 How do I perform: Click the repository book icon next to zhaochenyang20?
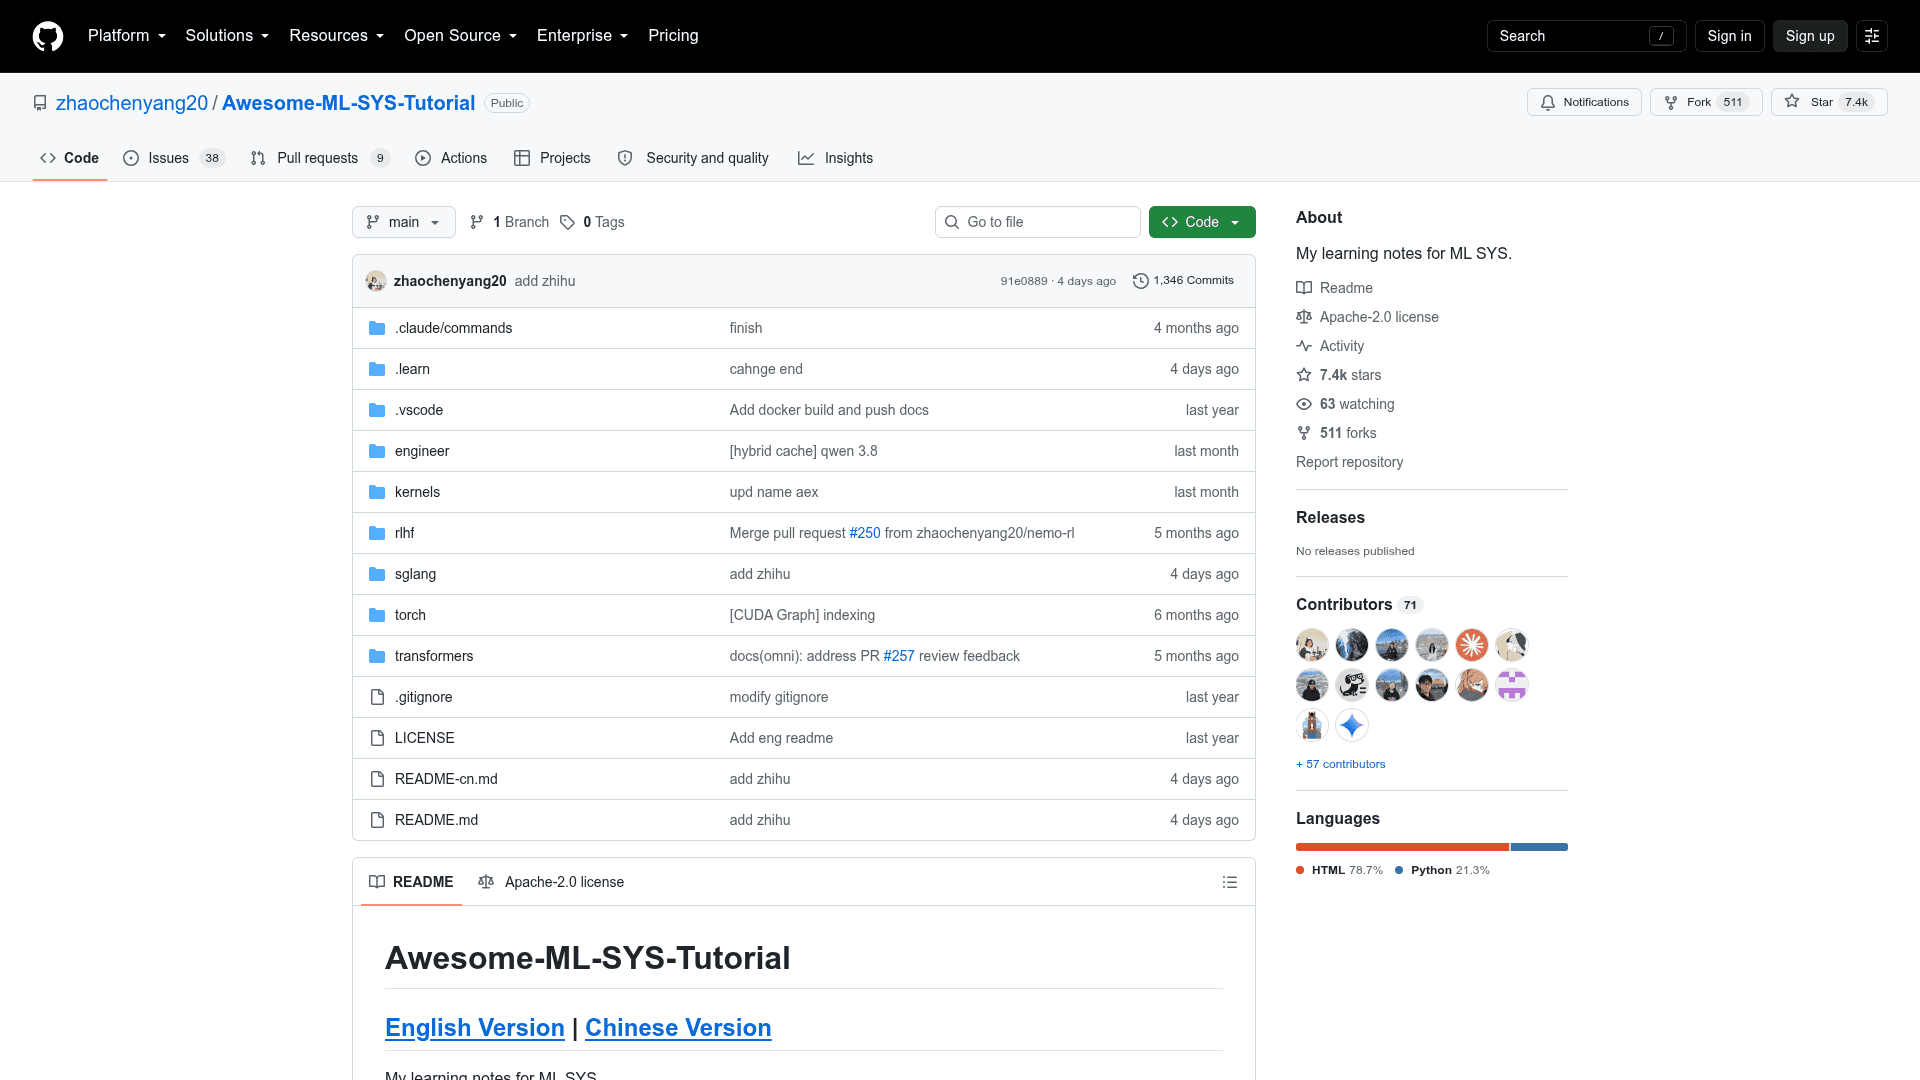coord(40,103)
